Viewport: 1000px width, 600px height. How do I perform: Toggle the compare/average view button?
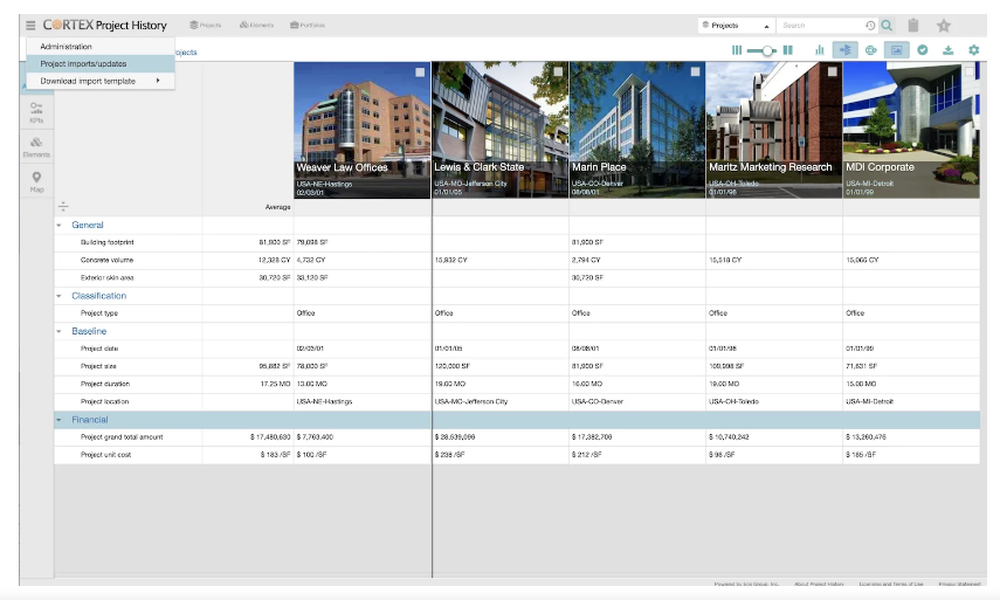pyautogui.click(x=845, y=50)
